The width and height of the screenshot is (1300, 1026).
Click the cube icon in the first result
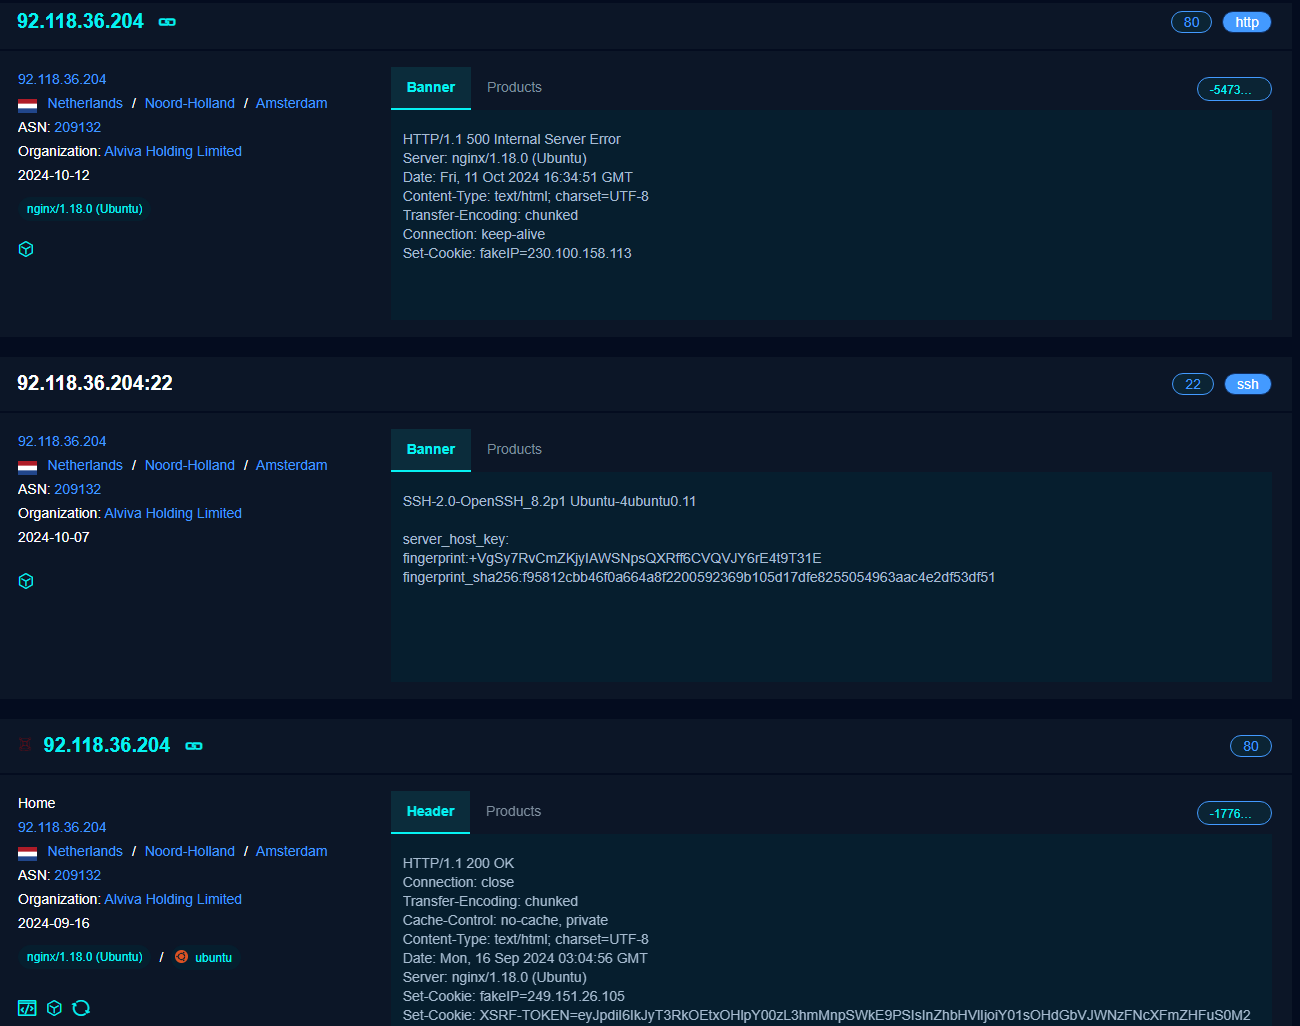tap(26, 249)
